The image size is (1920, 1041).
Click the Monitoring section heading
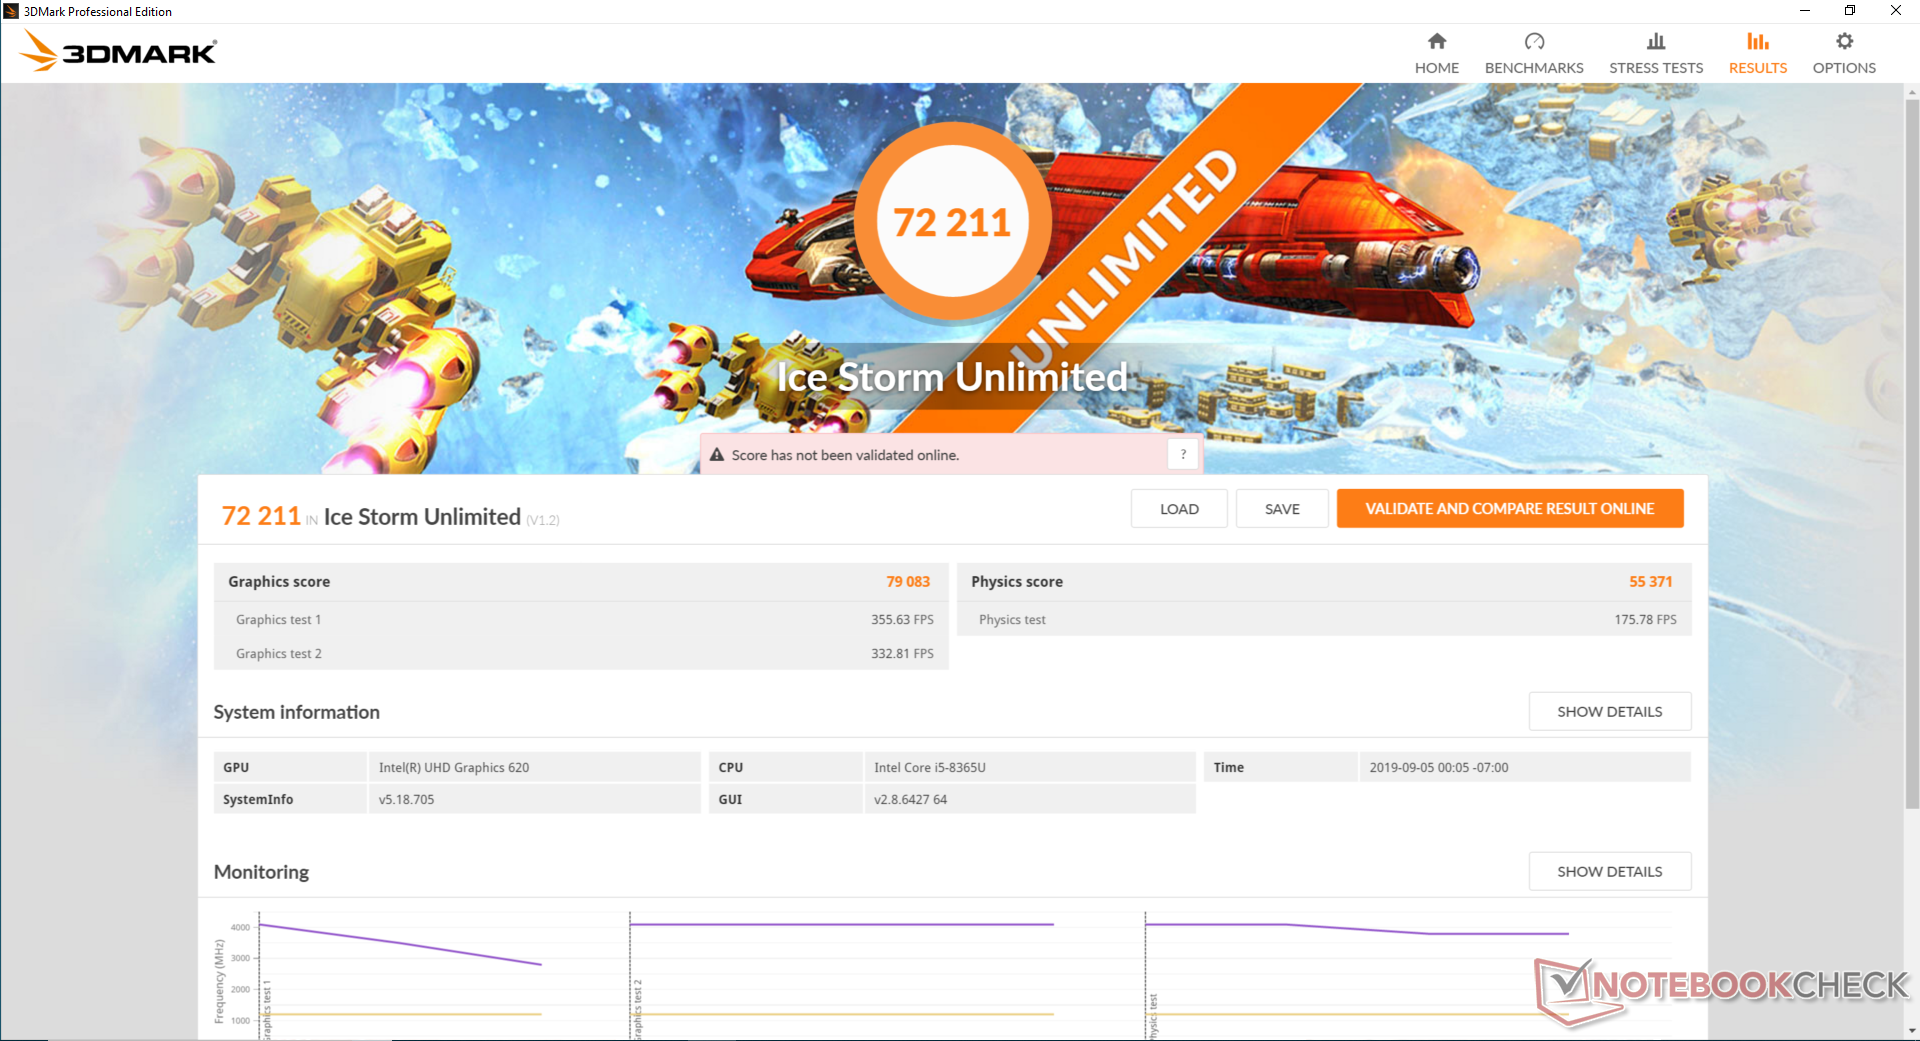tap(261, 871)
